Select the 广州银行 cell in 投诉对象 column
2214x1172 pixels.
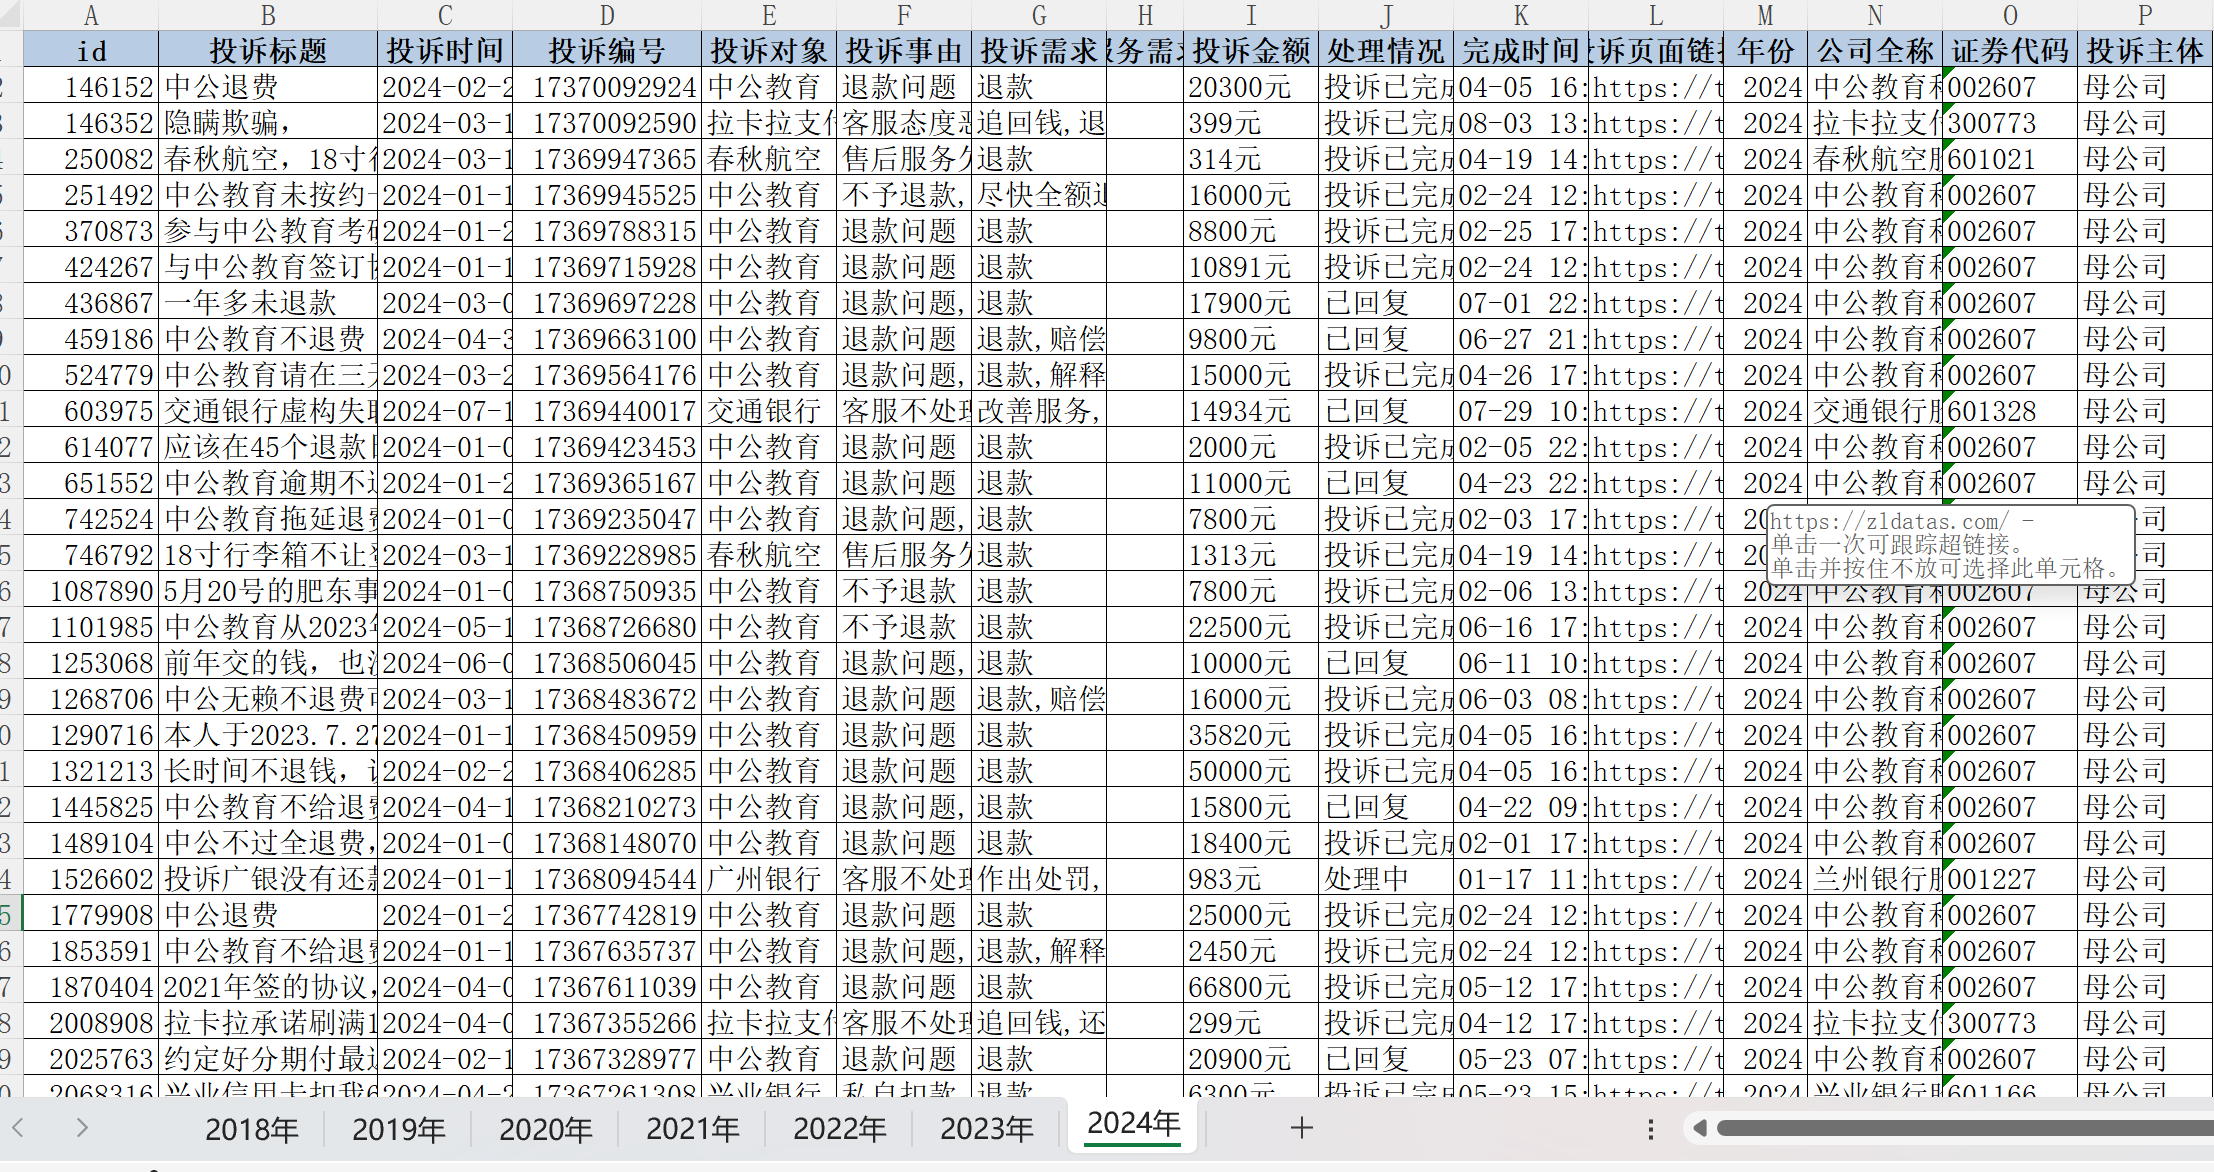coord(767,880)
